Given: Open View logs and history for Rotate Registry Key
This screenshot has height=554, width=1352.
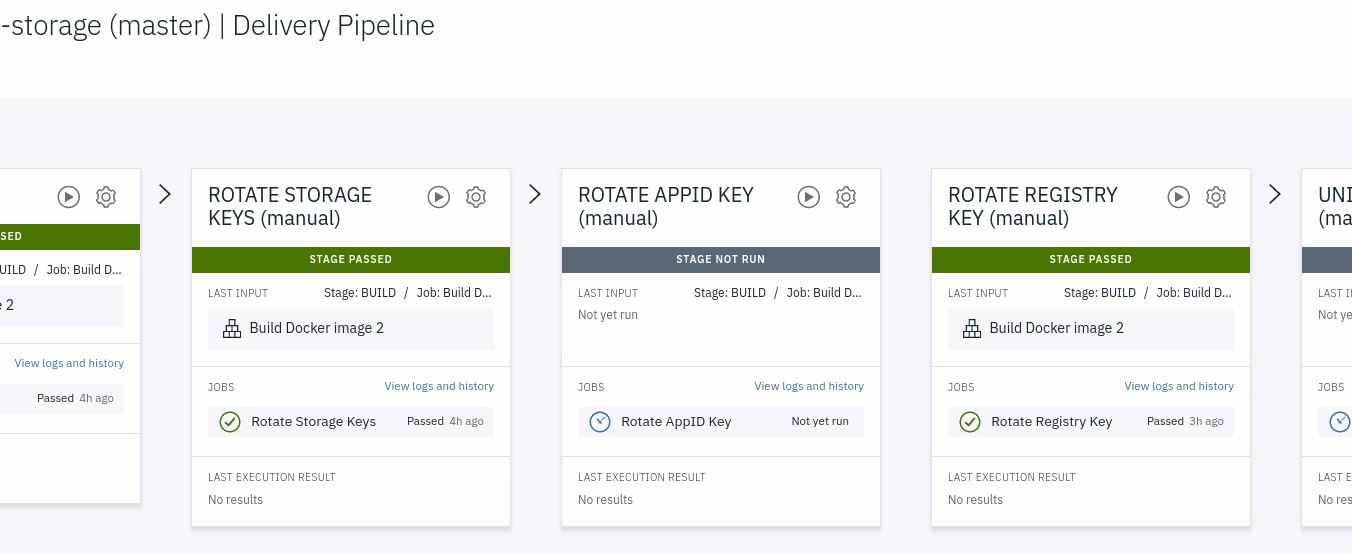Looking at the screenshot, I should point(1179,386).
